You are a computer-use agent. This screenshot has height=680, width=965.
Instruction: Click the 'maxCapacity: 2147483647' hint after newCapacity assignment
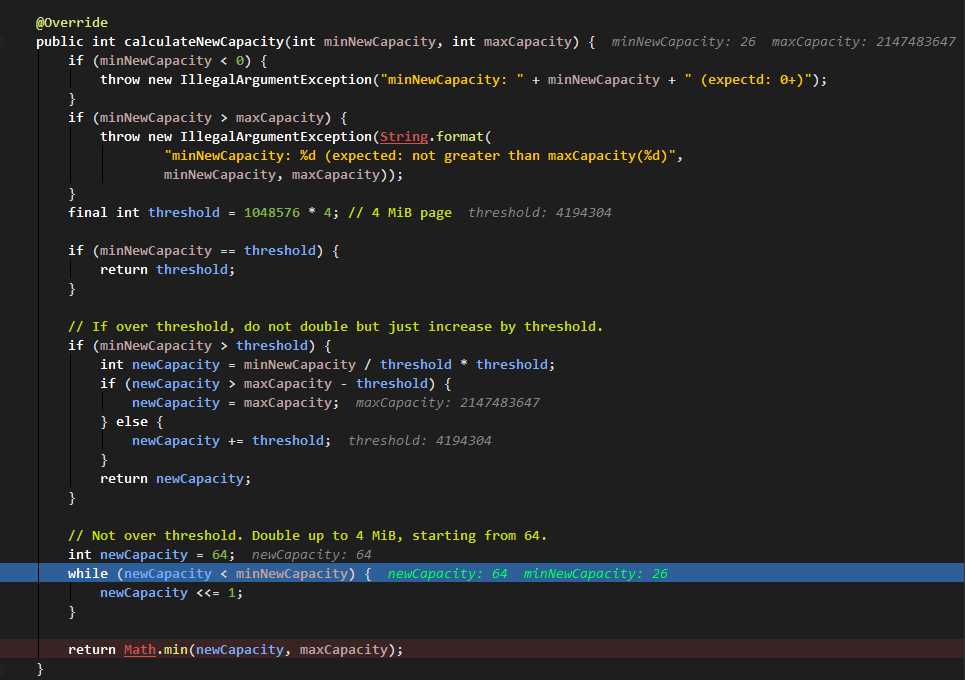tap(447, 403)
